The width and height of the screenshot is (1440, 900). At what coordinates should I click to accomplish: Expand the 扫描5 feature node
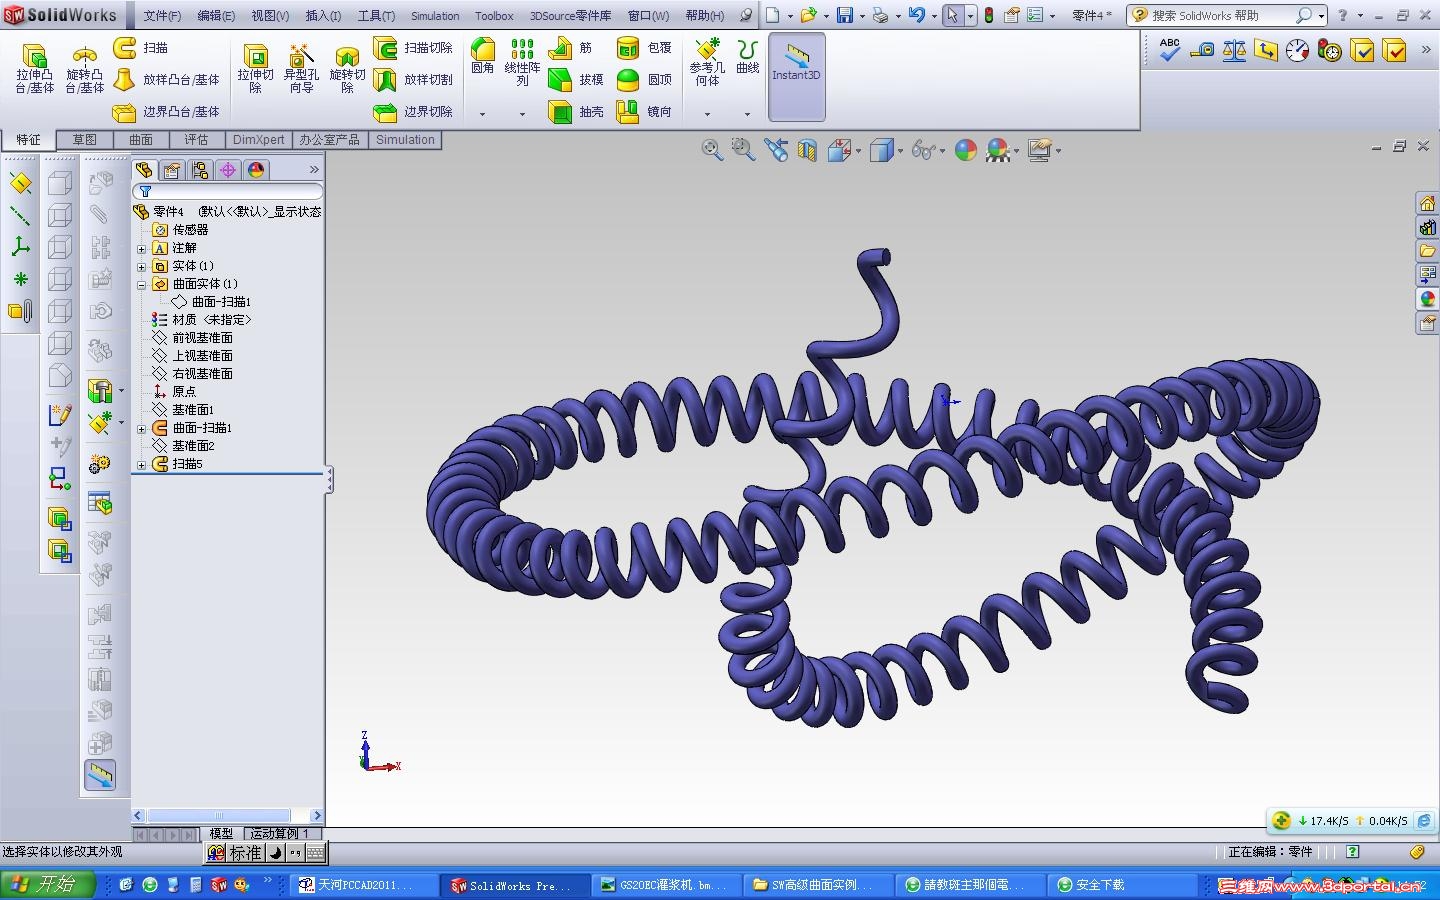pos(142,464)
